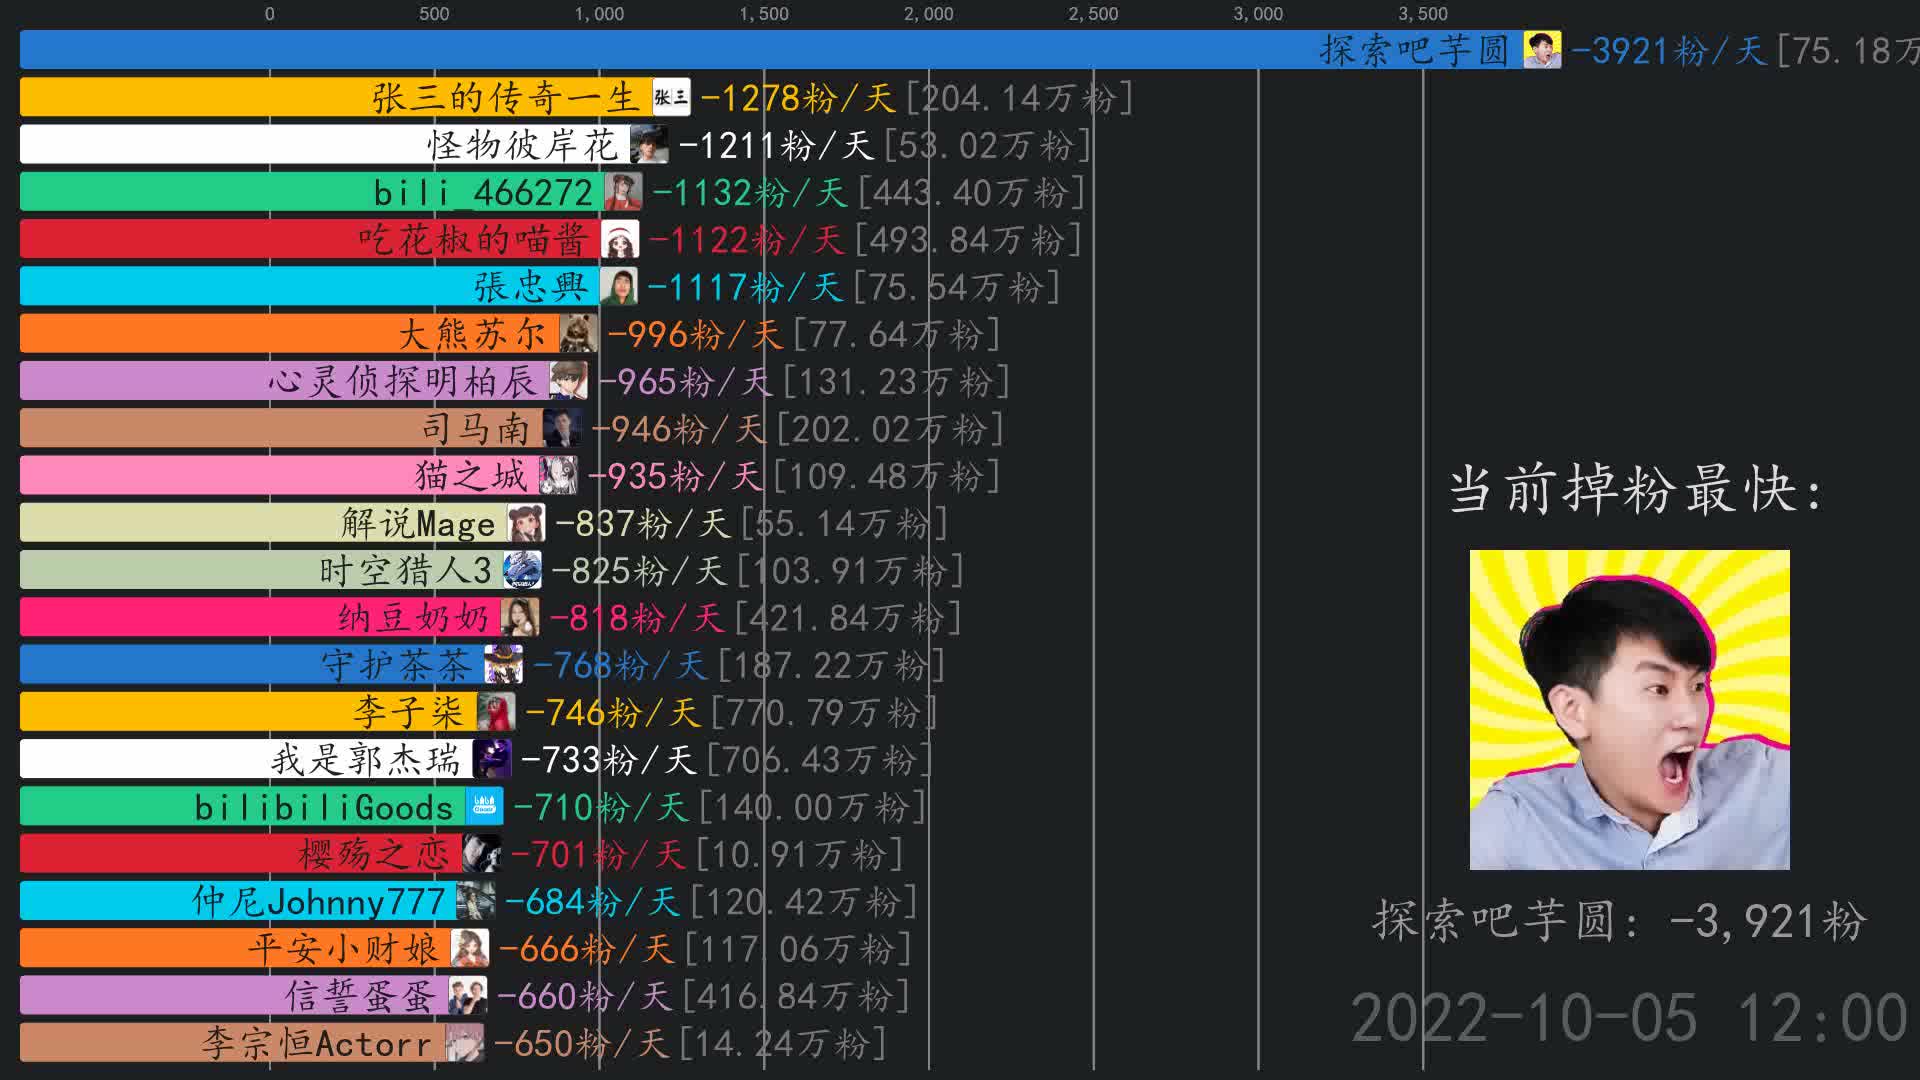Click the avatar beside 解说Mage

tap(526, 523)
